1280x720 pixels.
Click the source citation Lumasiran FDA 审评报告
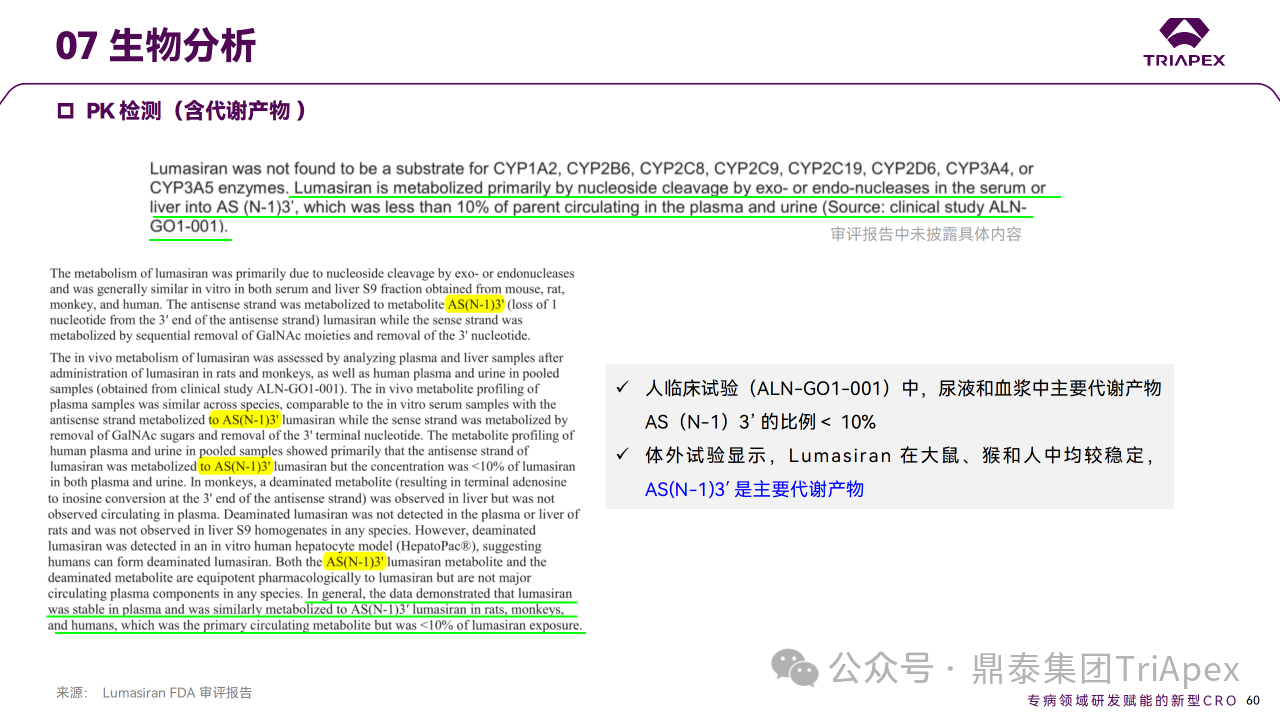(x=176, y=692)
